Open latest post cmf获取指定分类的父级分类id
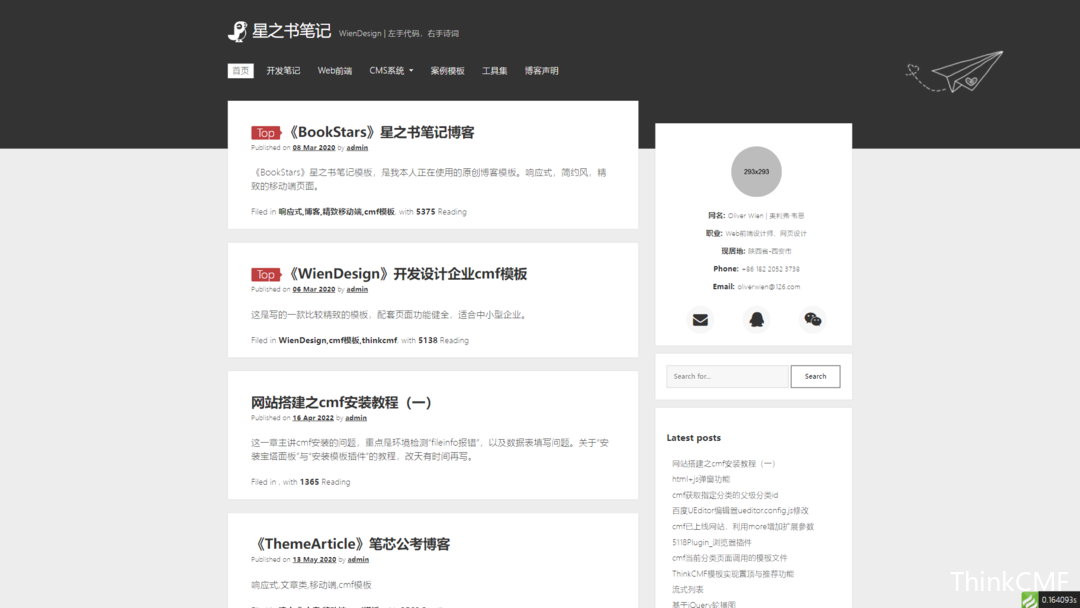This screenshot has width=1080, height=608. [725, 495]
